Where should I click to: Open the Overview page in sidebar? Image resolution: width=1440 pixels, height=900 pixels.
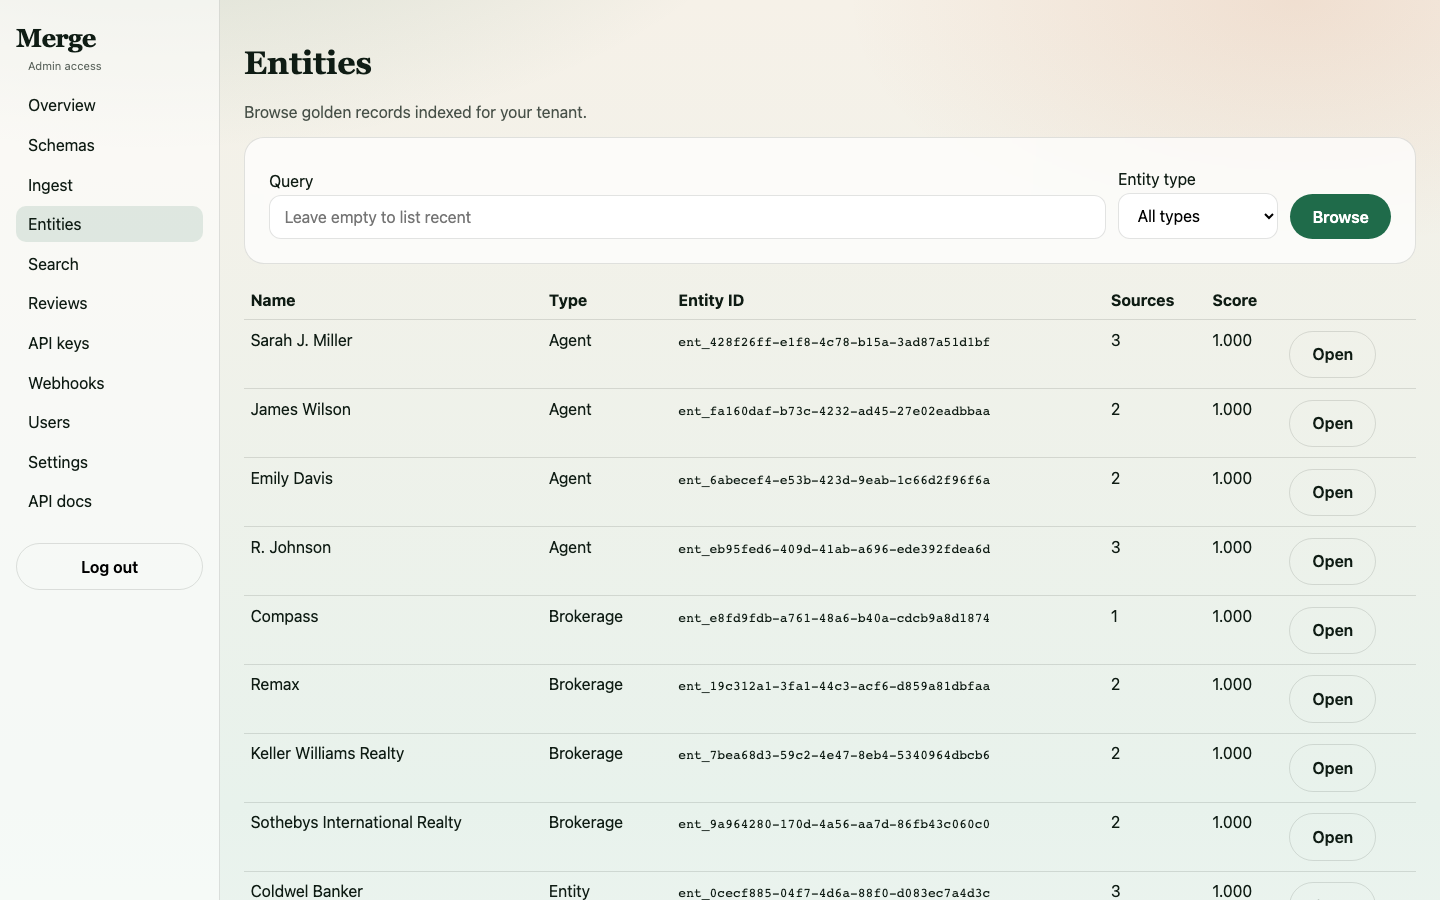[x=109, y=105]
